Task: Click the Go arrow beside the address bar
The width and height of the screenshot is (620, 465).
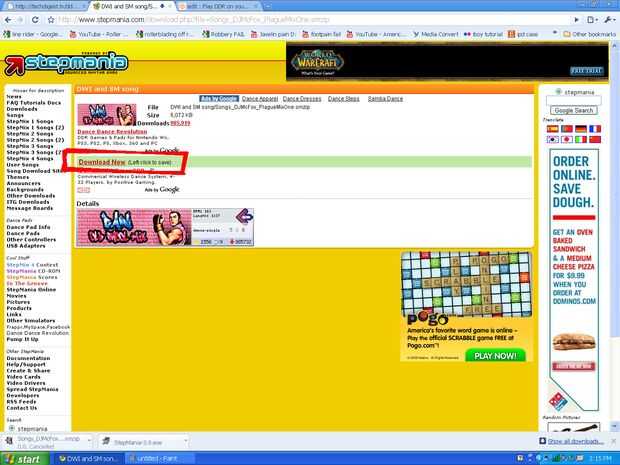Action: [x=577, y=20]
